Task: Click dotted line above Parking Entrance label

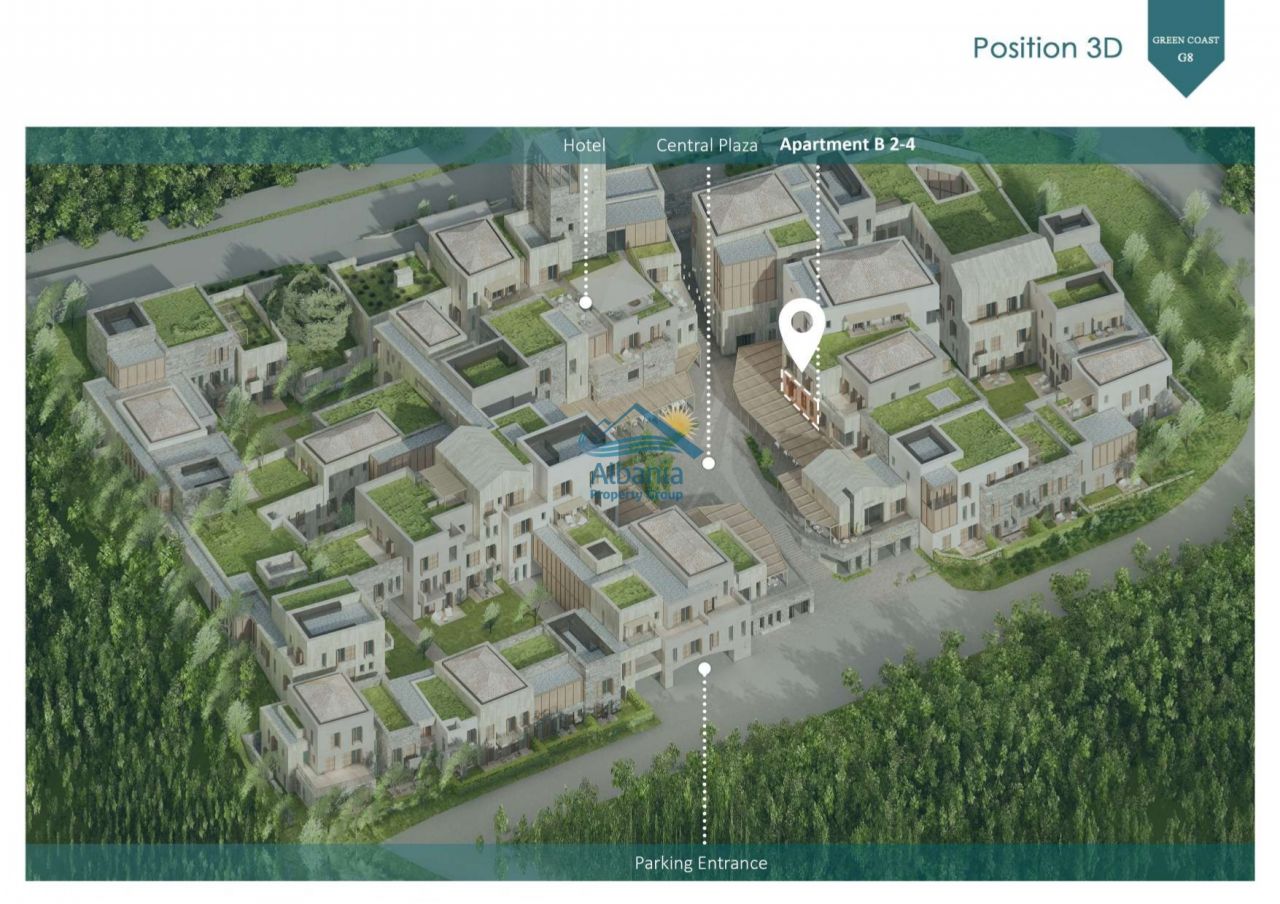Action: 704,760
